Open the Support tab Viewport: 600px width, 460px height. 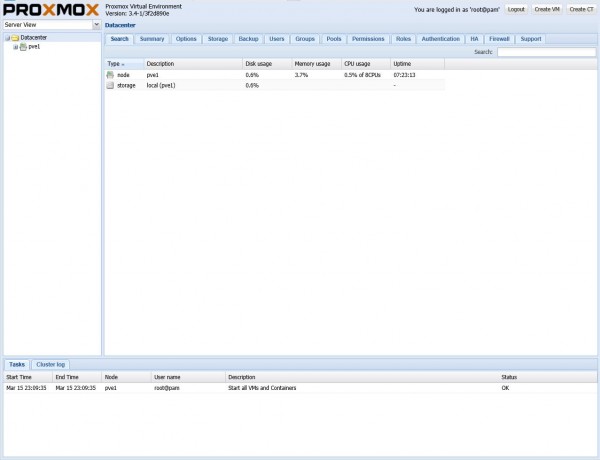531,39
